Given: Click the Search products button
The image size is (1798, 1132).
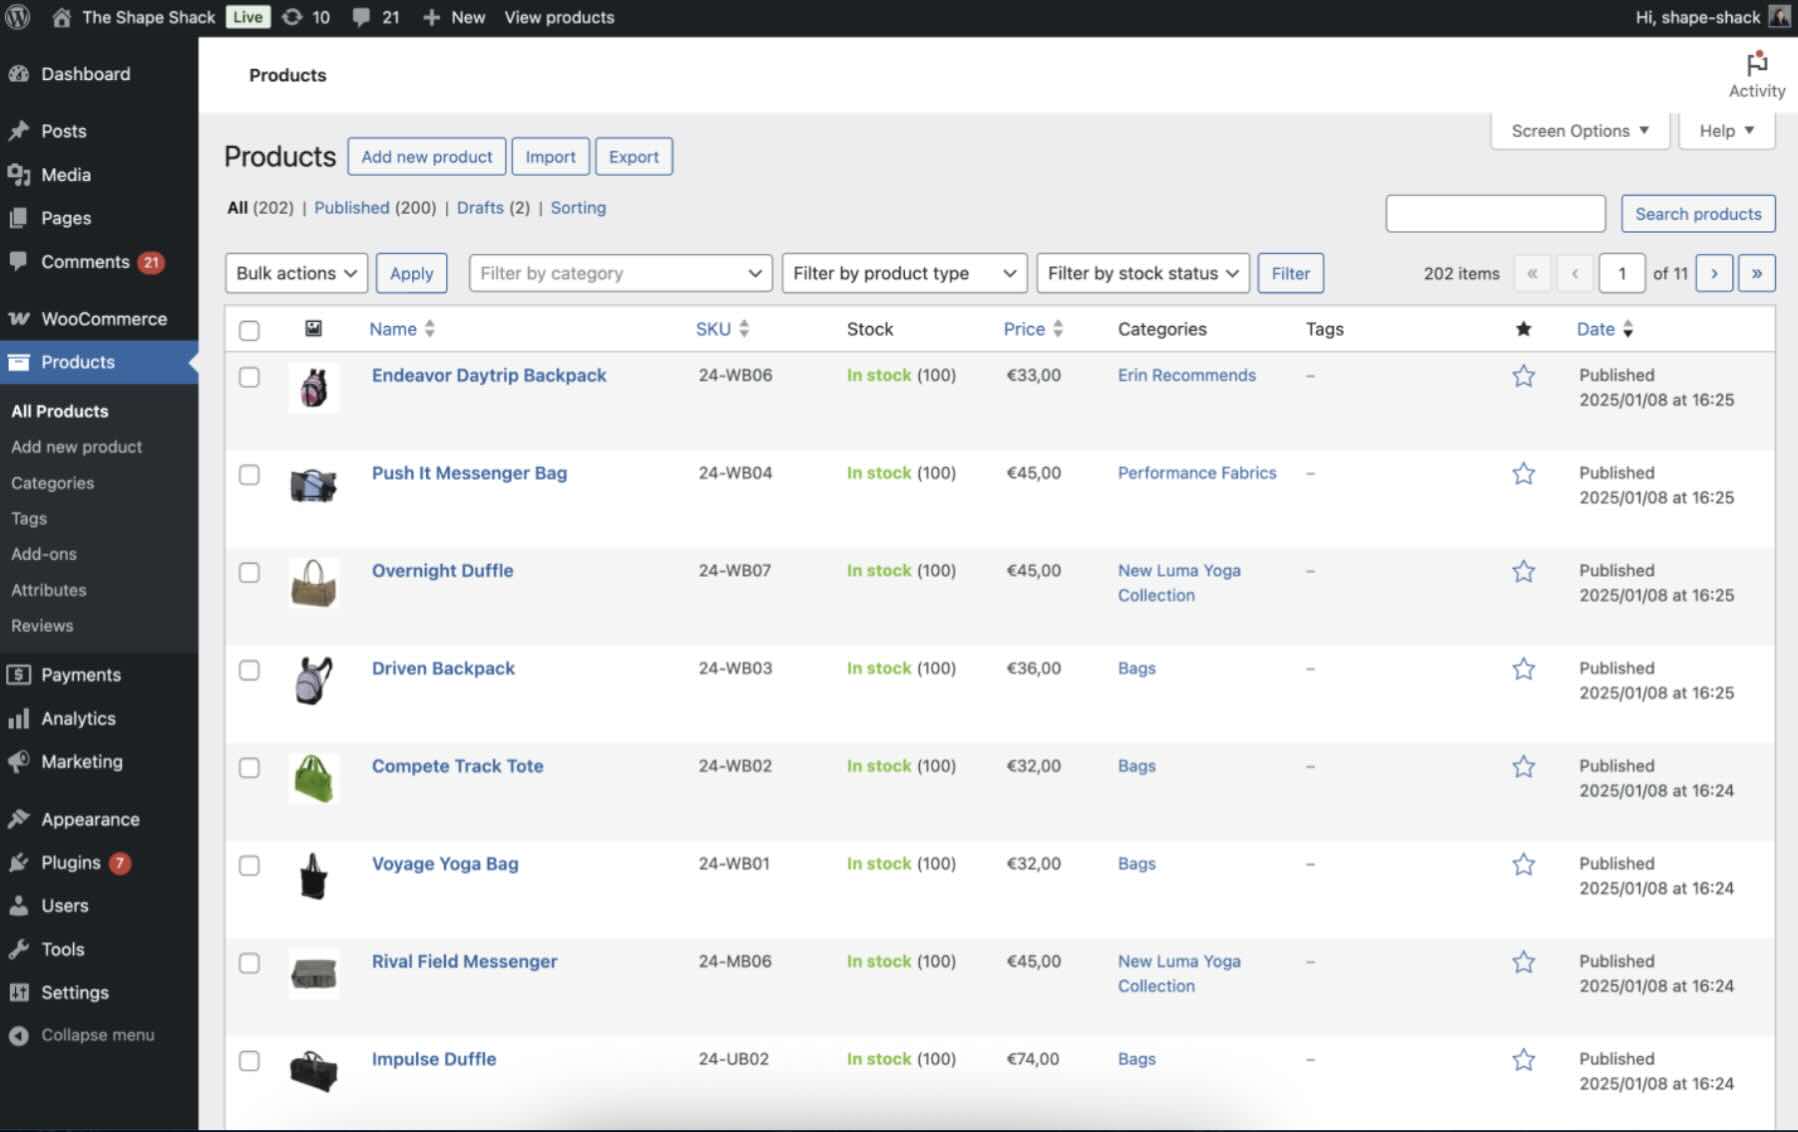Looking at the screenshot, I should pyautogui.click(x=1698, y=214).
